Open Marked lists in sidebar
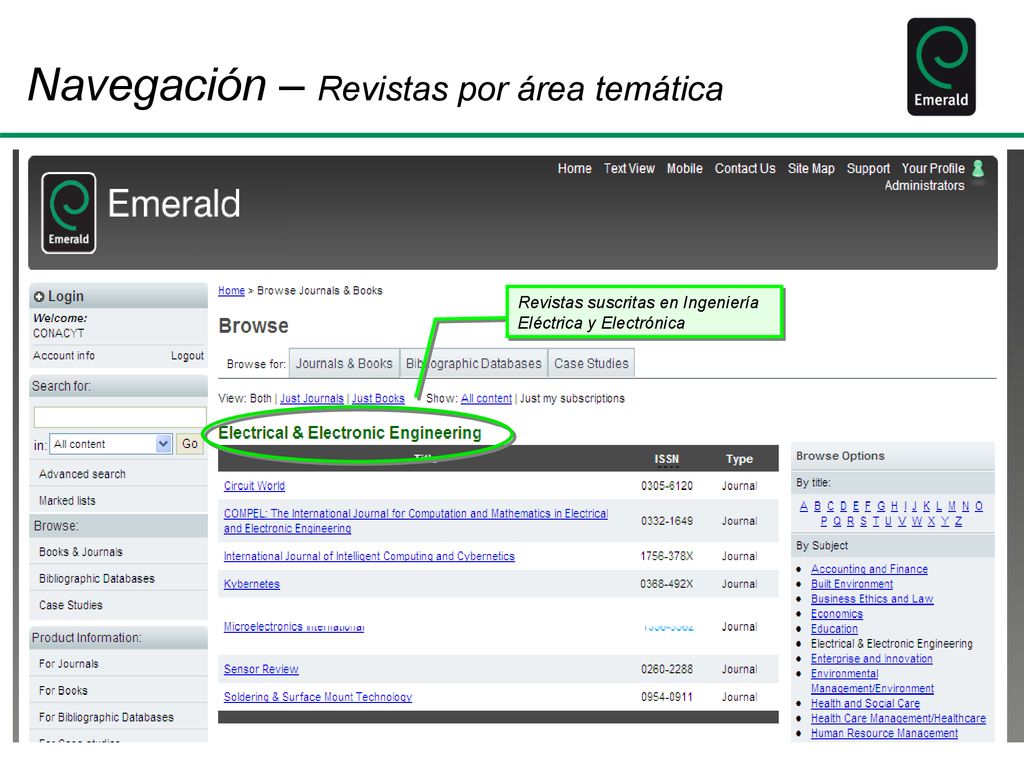This screenshot has width=1024, height=768. [67, 501]
